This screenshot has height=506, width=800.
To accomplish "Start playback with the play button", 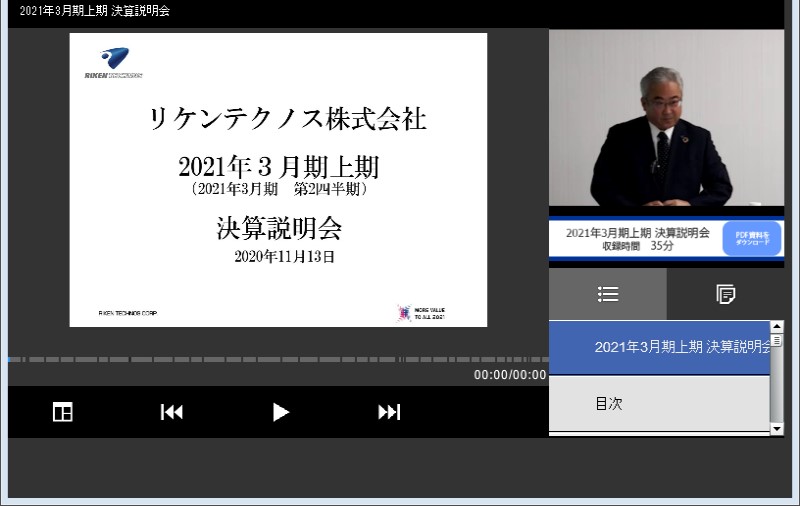I will tap(280, 412).
